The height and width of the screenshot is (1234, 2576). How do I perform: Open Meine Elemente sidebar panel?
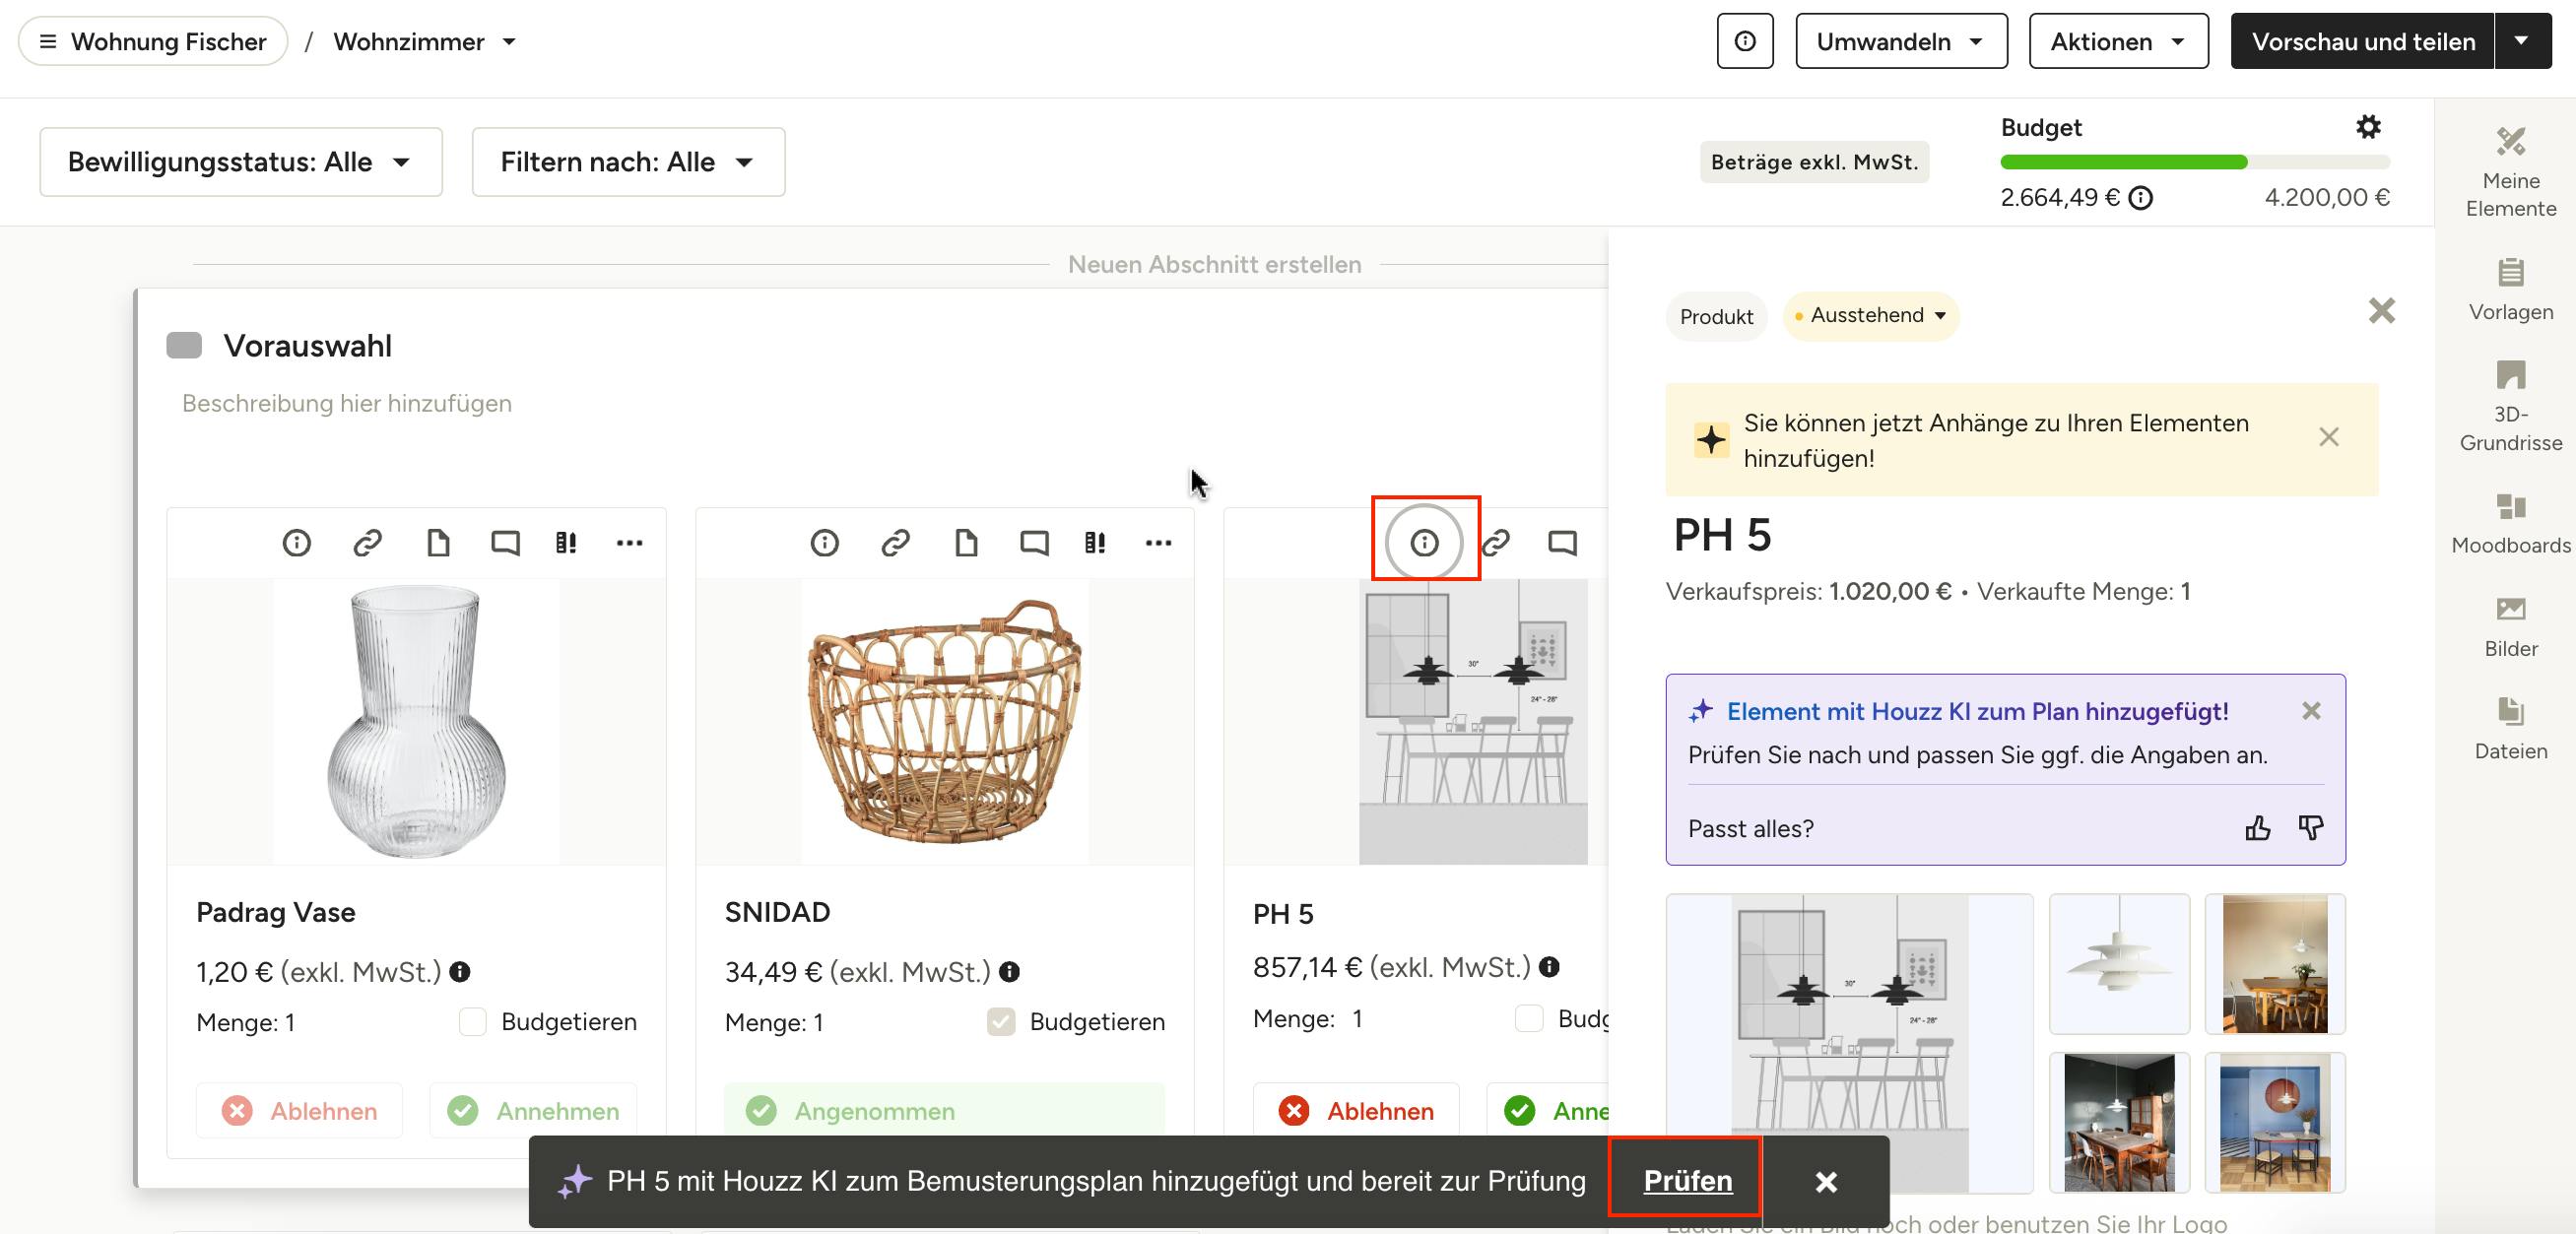2510,172
